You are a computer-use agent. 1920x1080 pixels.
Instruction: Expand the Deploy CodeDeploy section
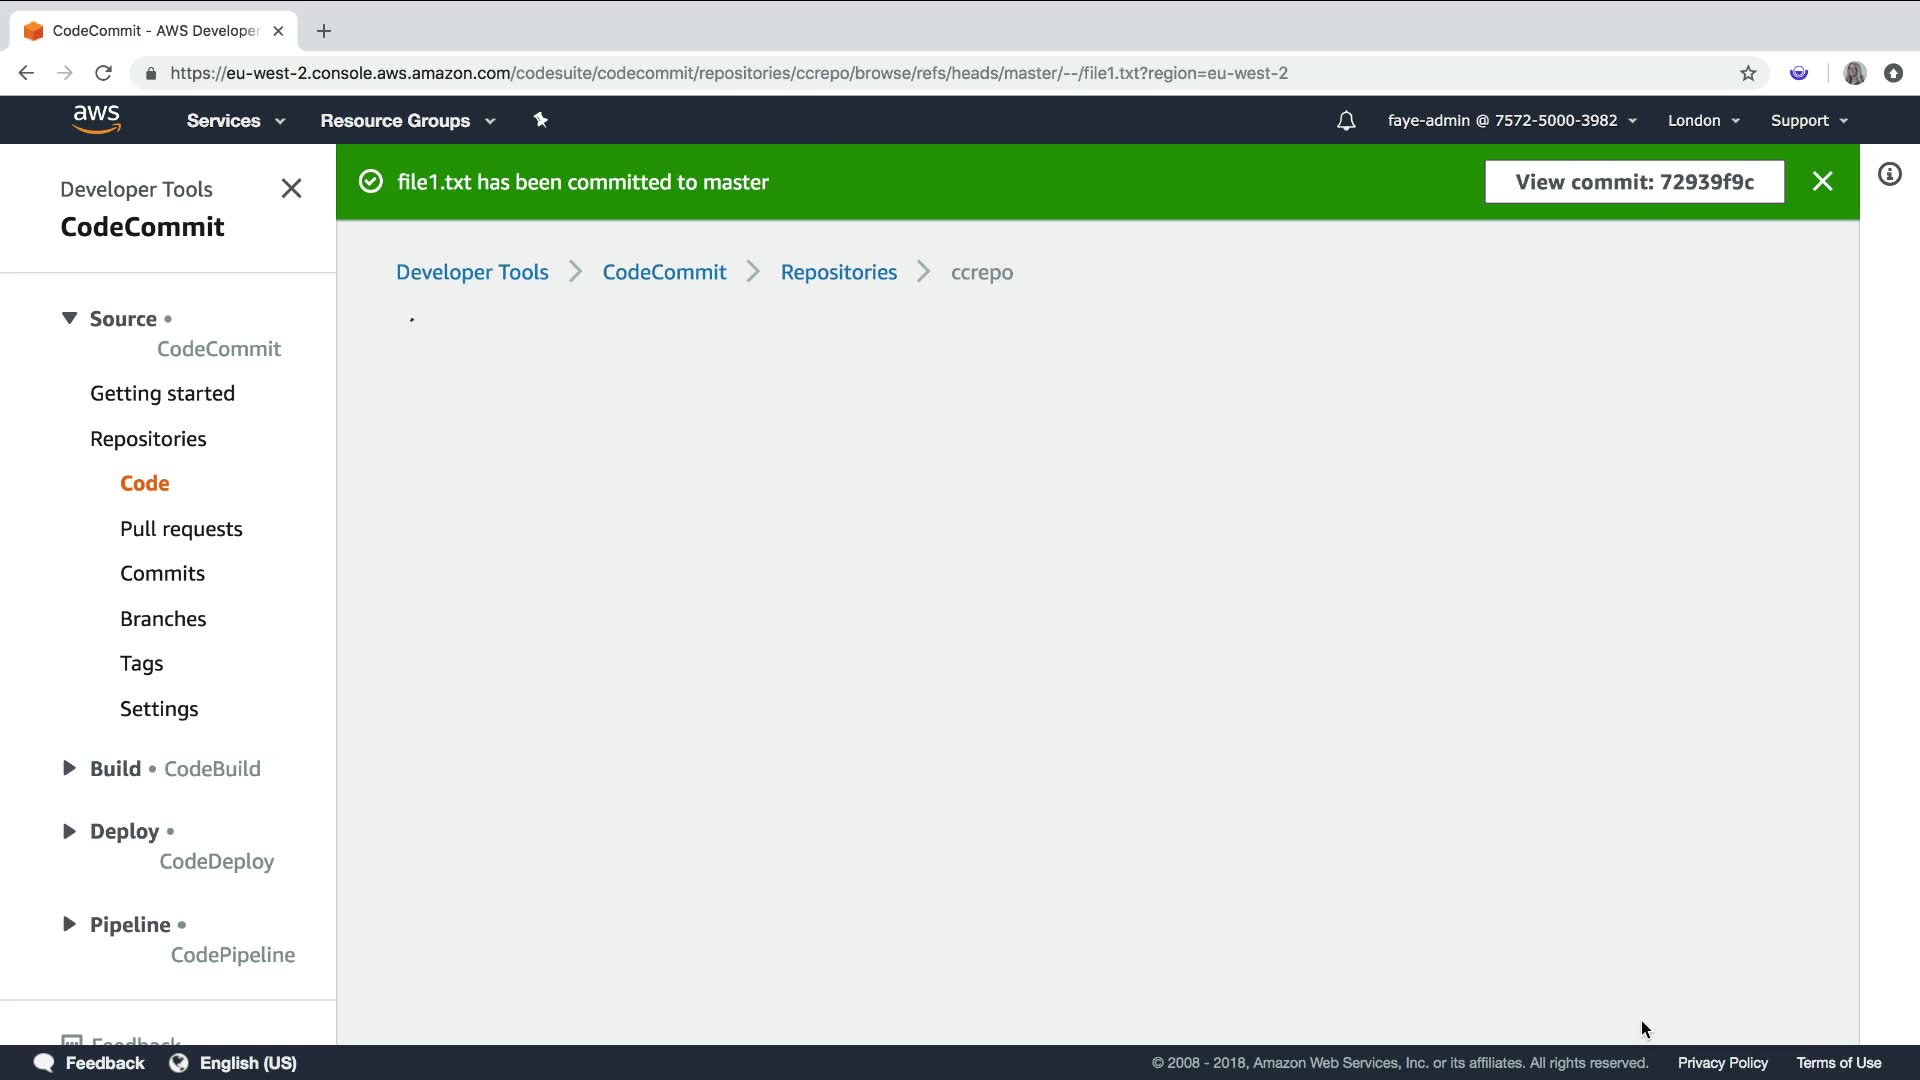tap(69, 831)
